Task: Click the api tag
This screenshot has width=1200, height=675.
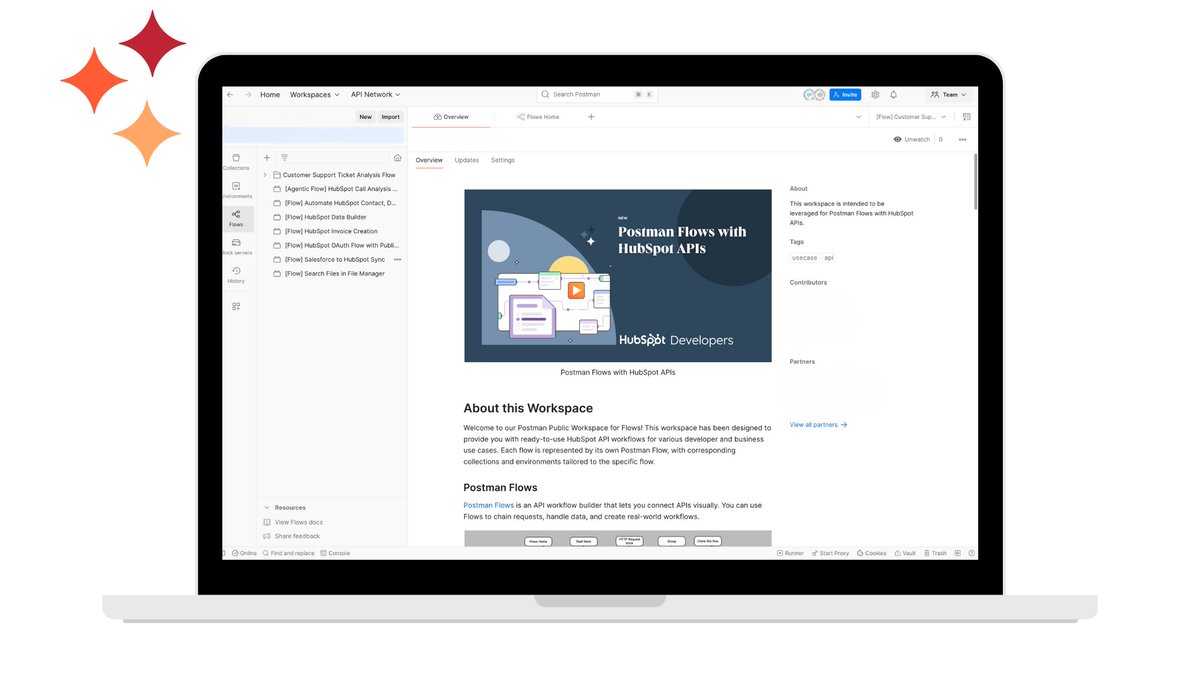Action: [x=829, y=258]
